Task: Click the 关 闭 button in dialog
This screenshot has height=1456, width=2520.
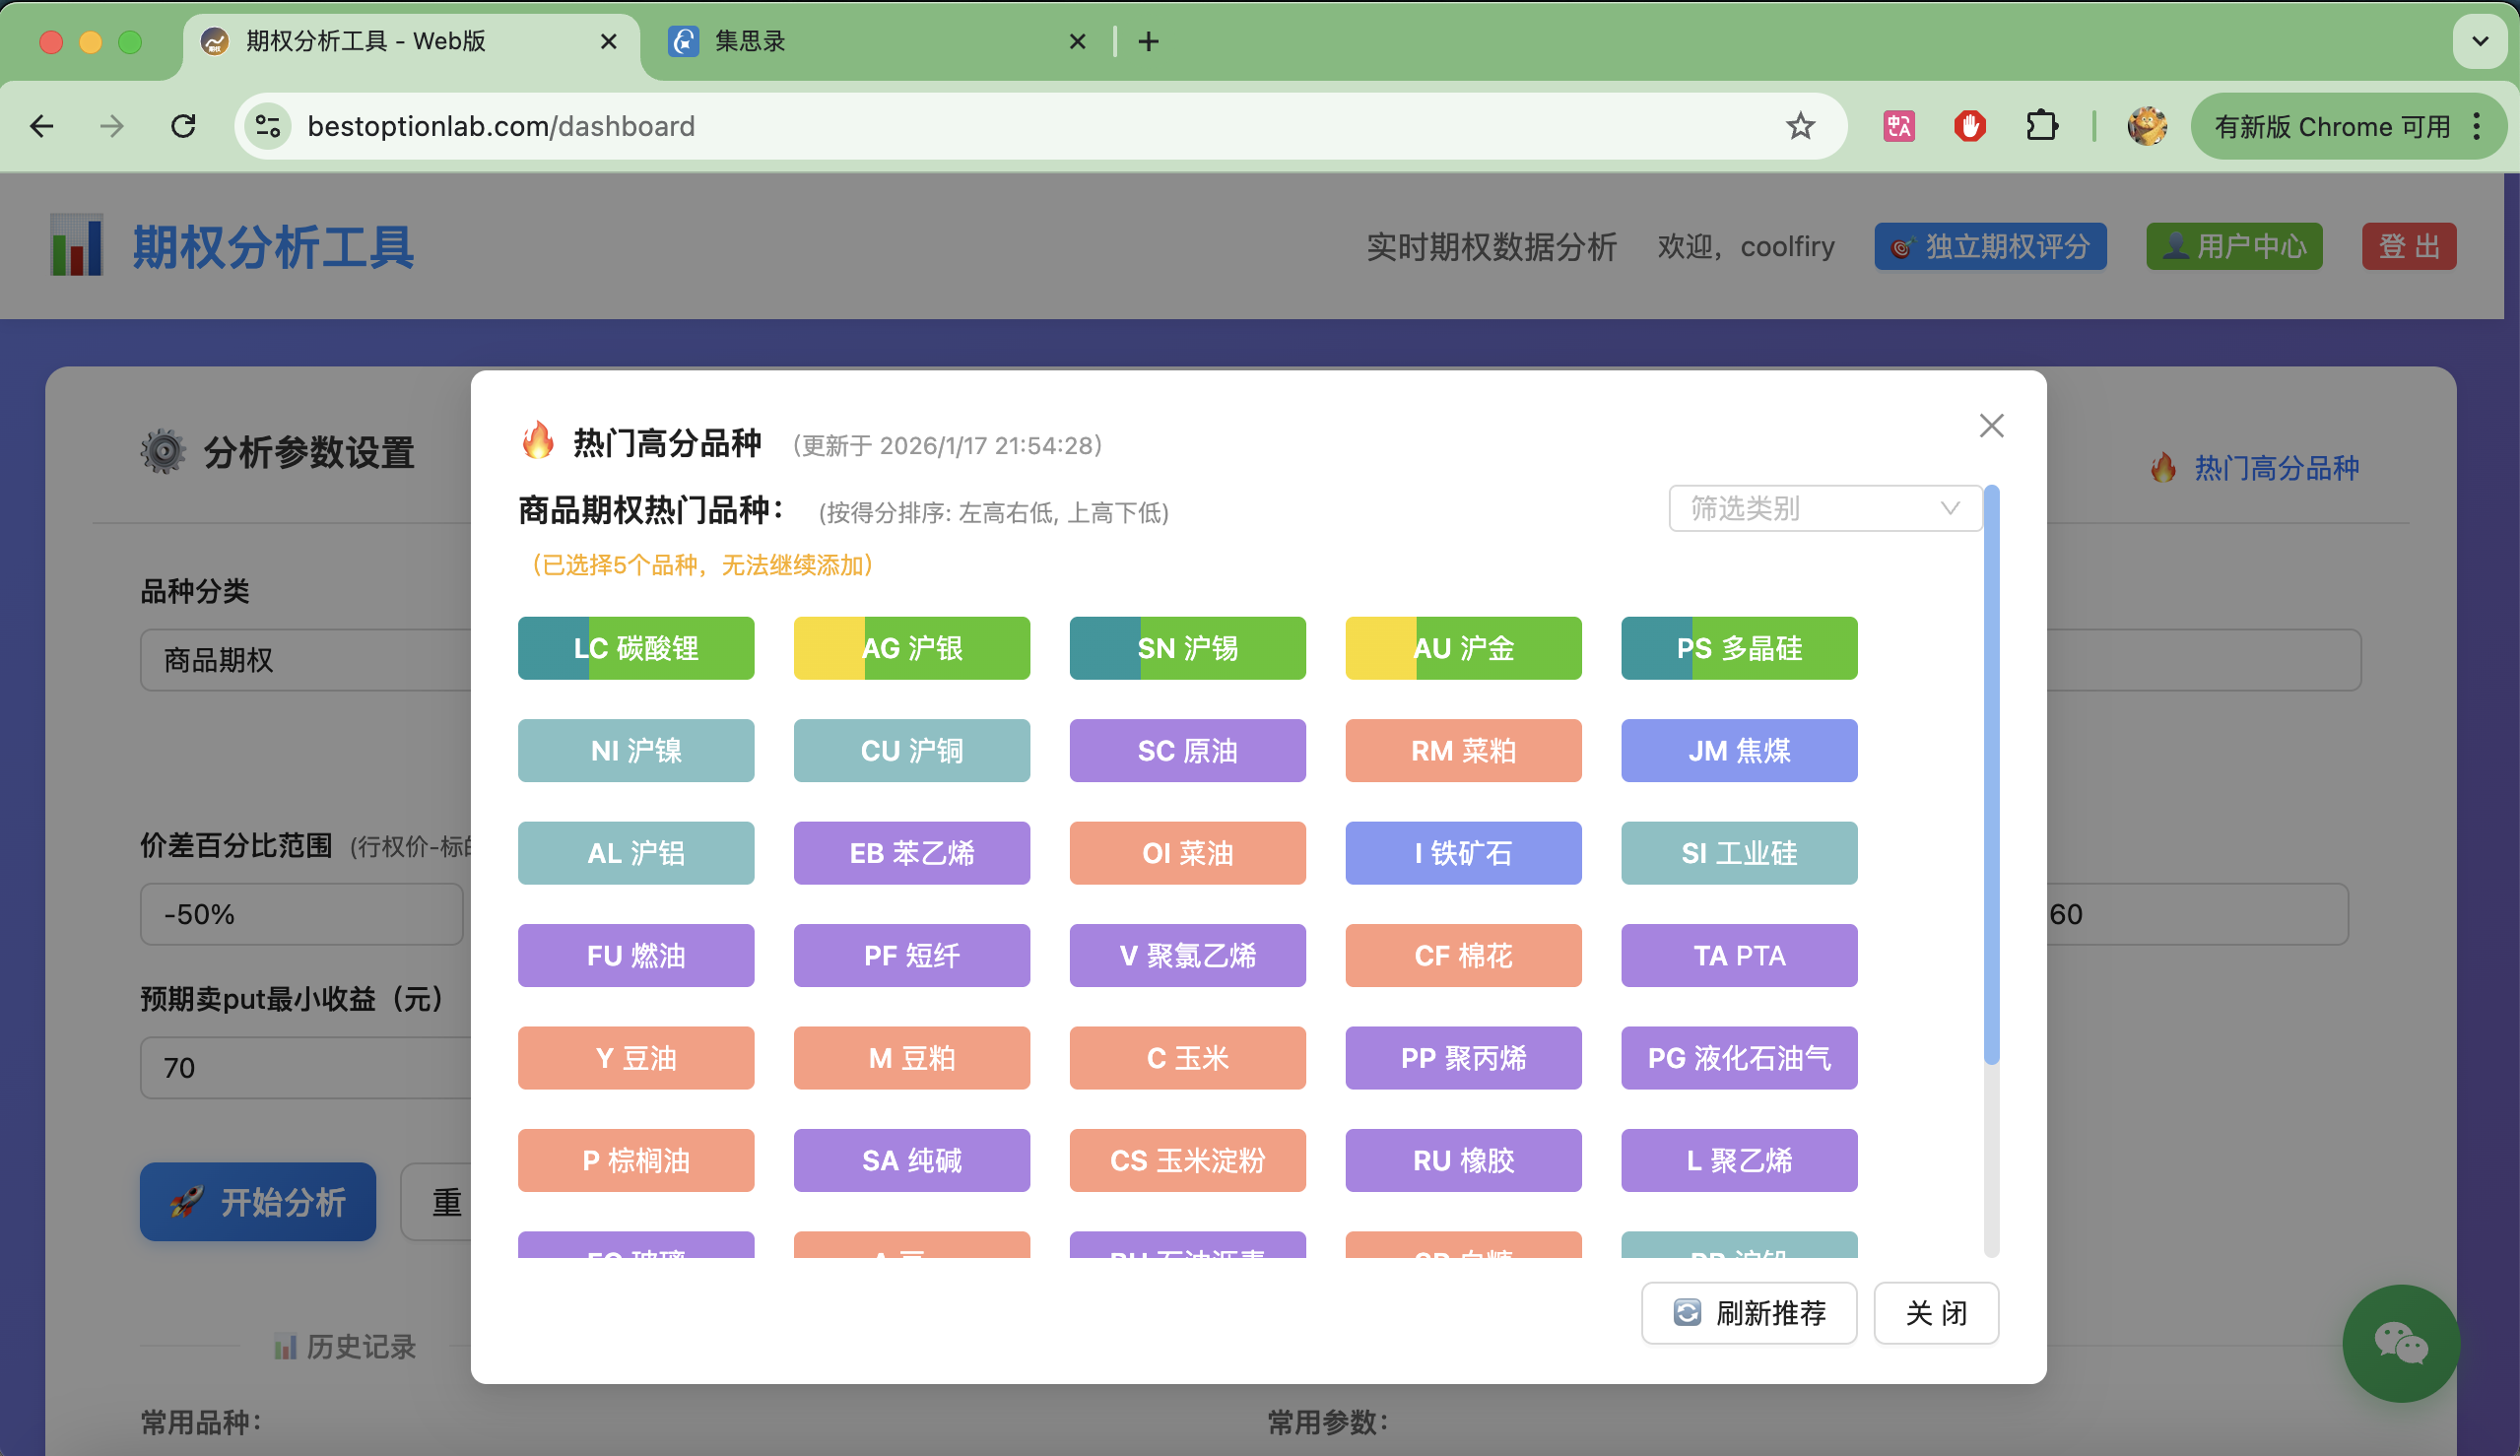Action: [1935, 1313]
